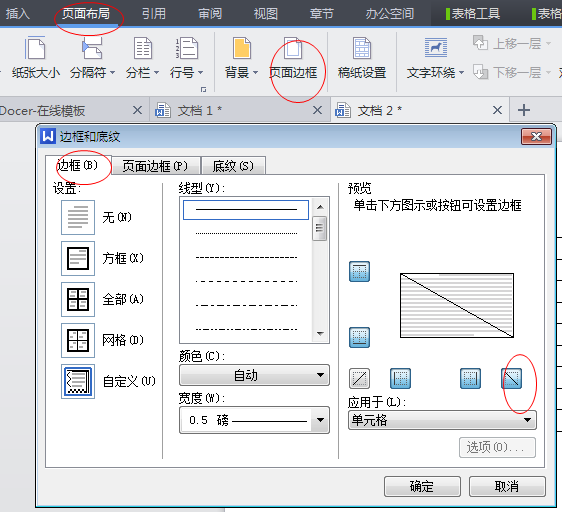Viewport: 562px width, 512px height.
Task: Select the 方框 box border setting
Action: pos(78,258)
